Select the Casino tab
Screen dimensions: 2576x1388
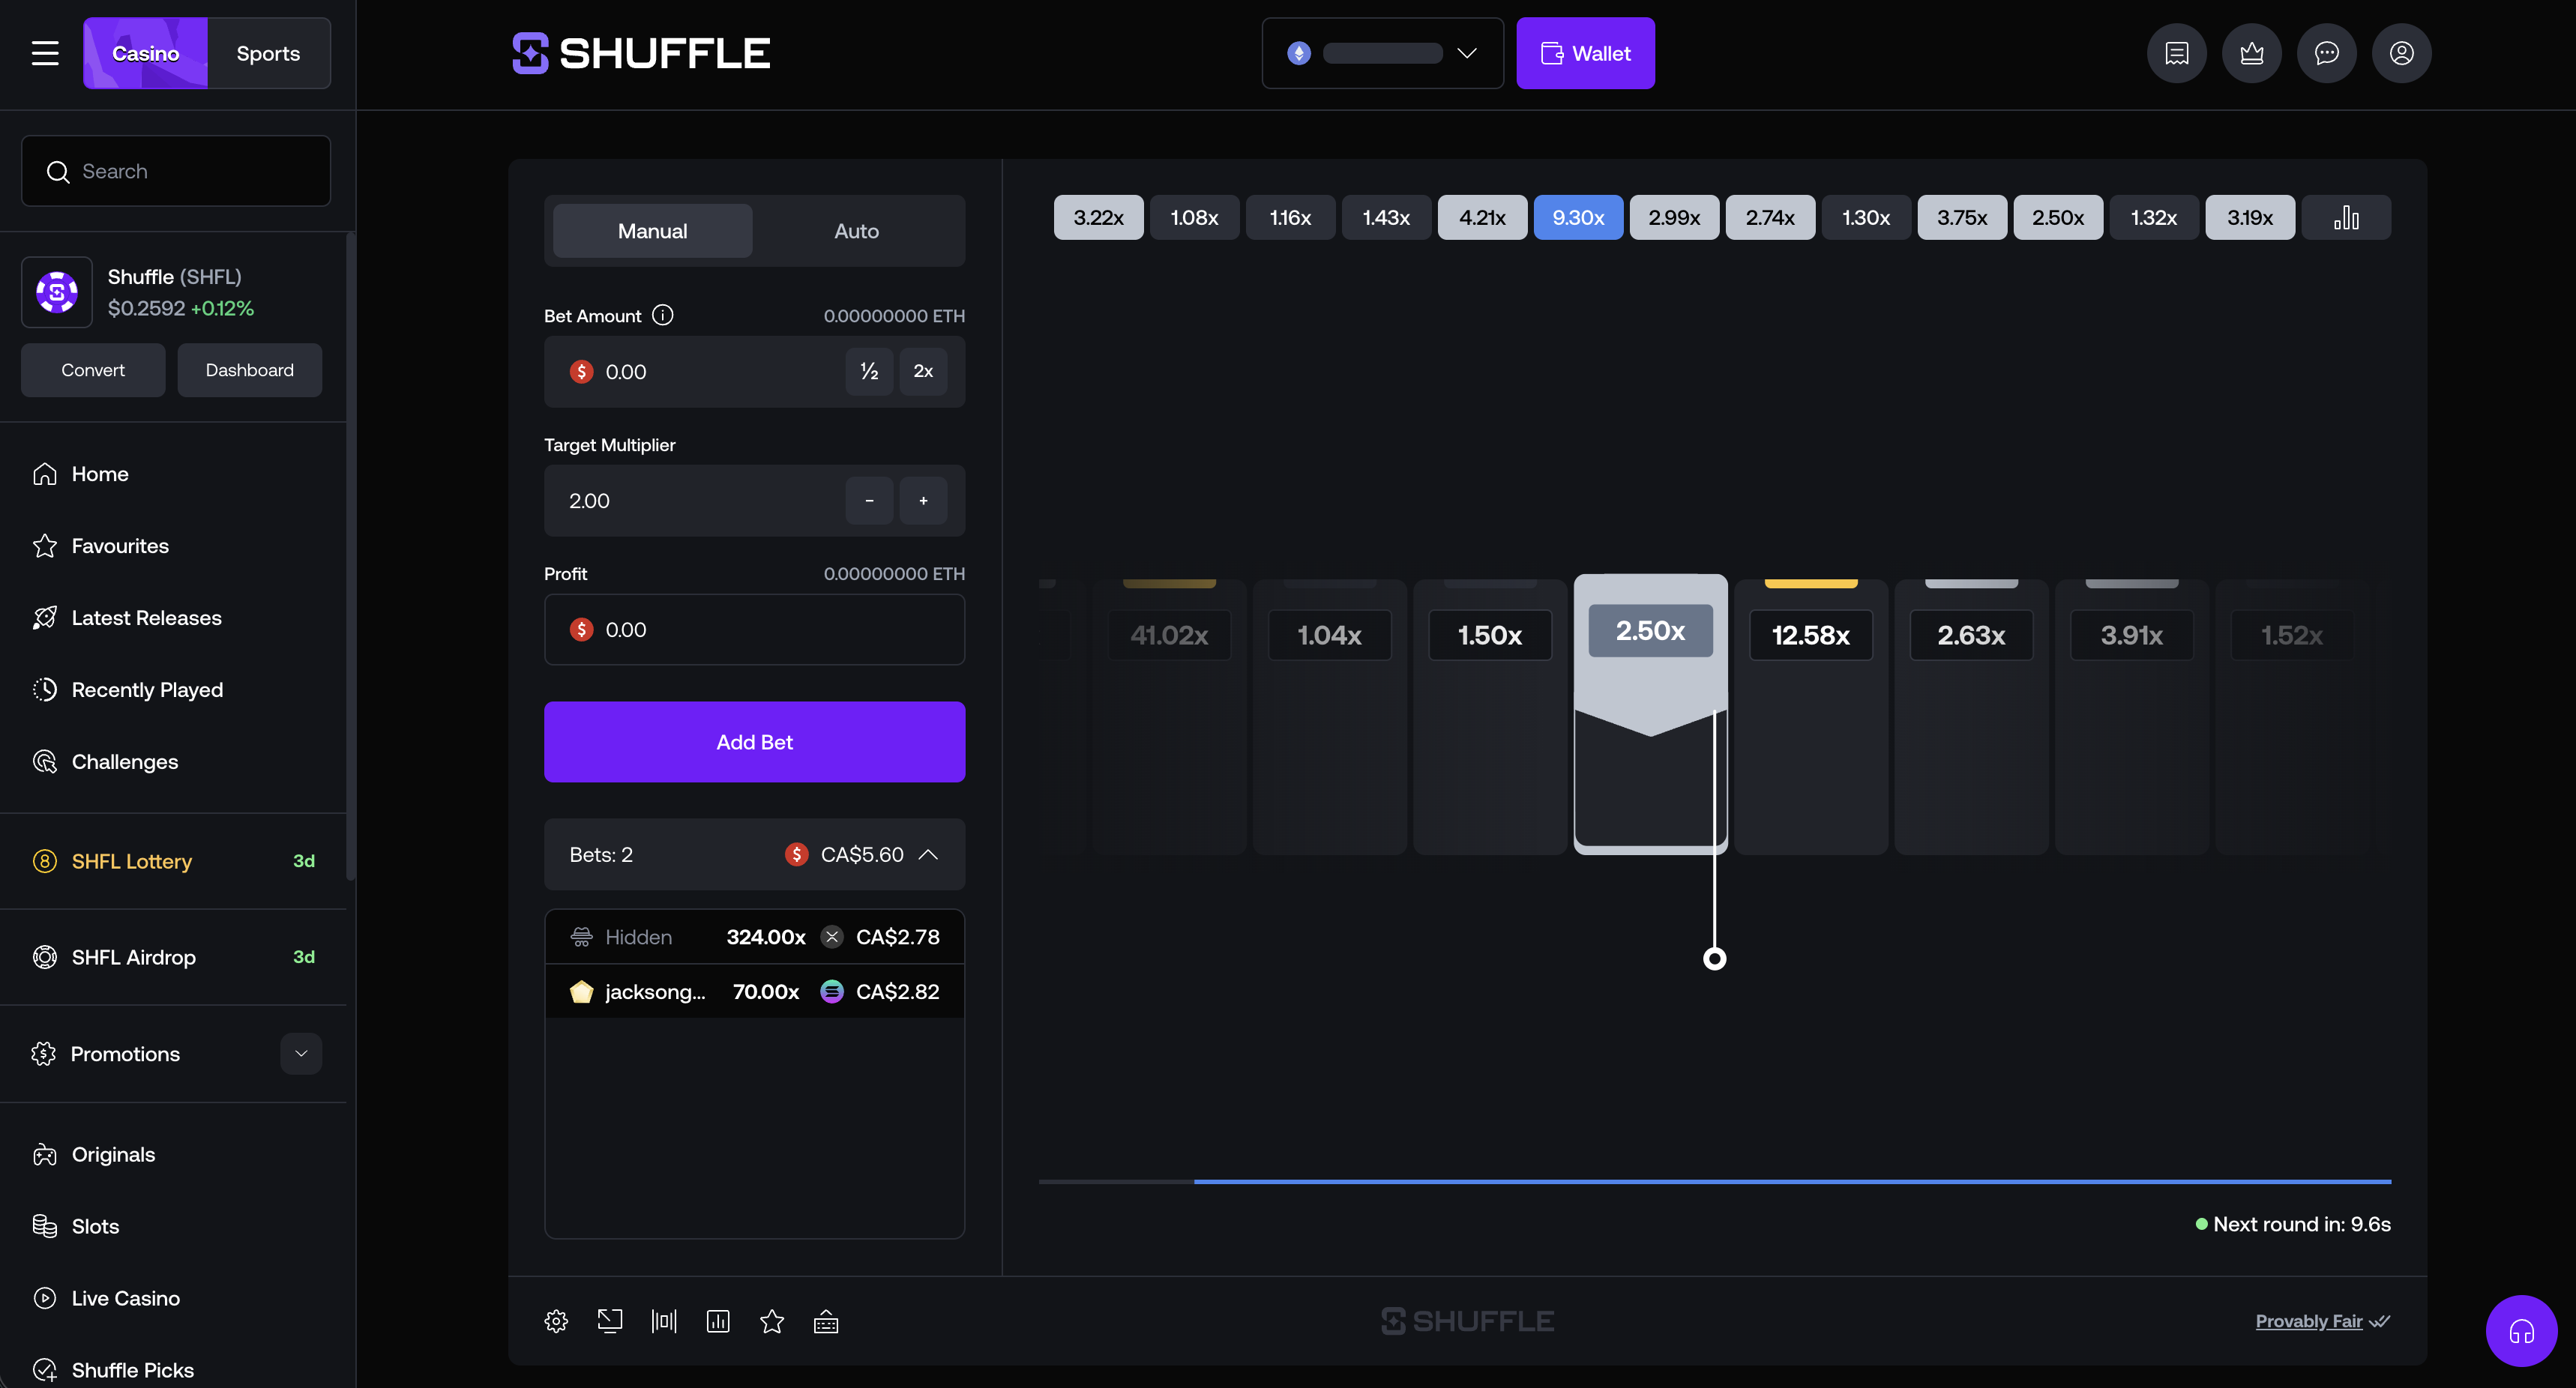click(145, 53)
